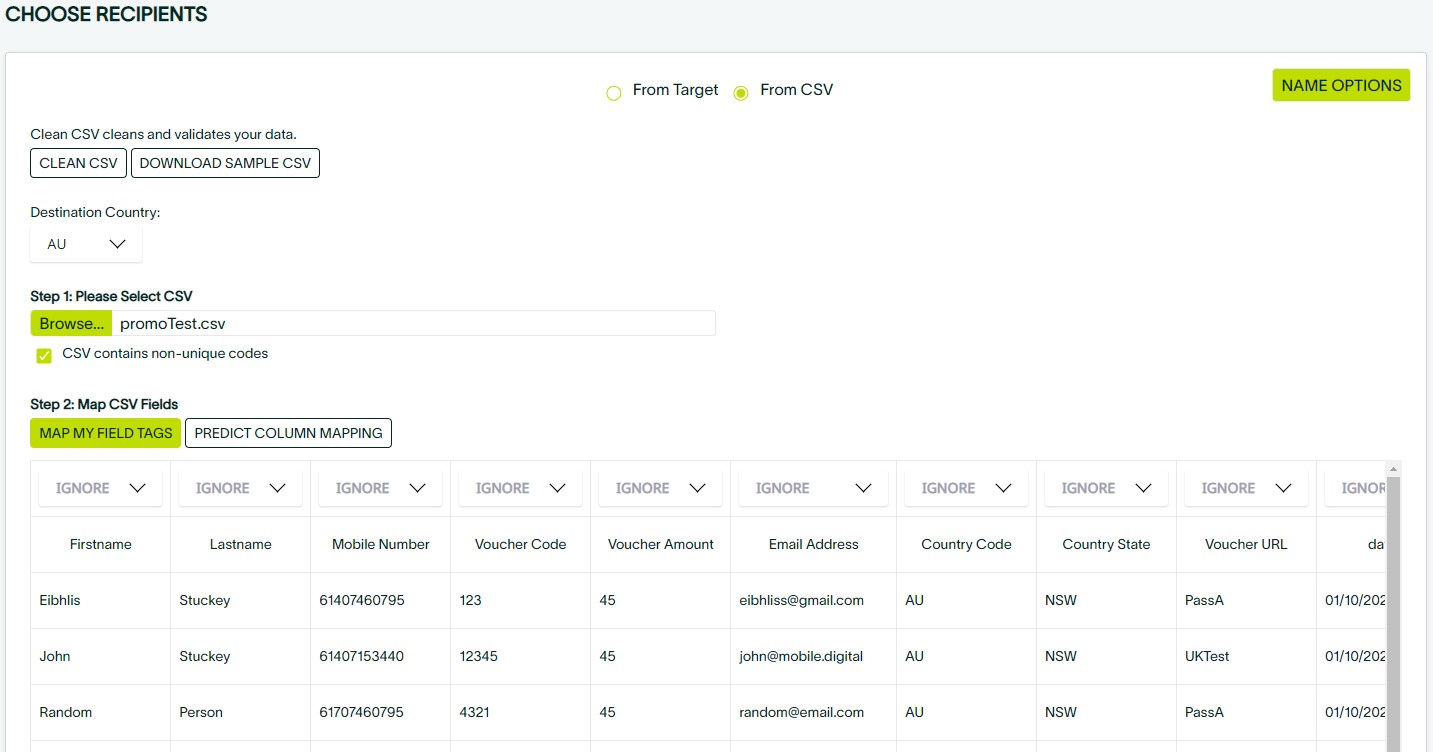Image resolution: width=1433 pixels, height=752 pixels.
Task: Click the promoTest.csv file name field
Action: click(412, 323)
